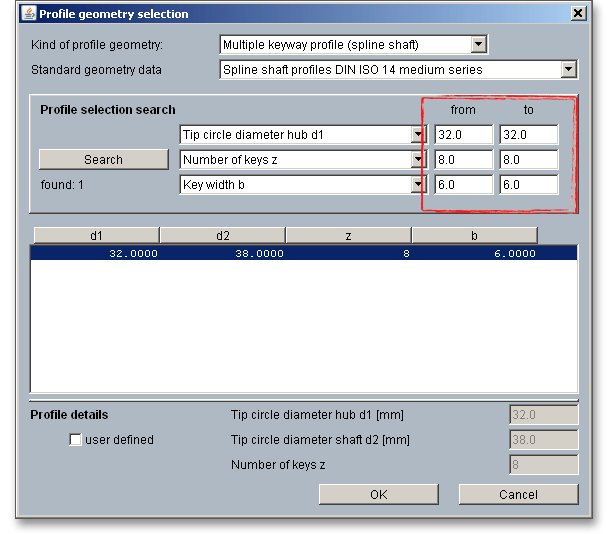Open the Tip circle diameter hub d1 dropdown

pos(418,135)
